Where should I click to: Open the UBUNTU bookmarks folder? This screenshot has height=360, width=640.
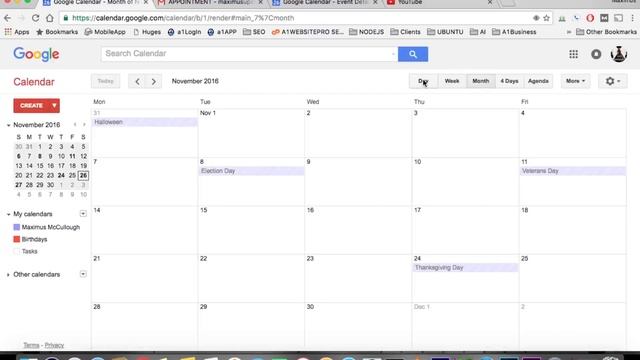pos(445,32)
